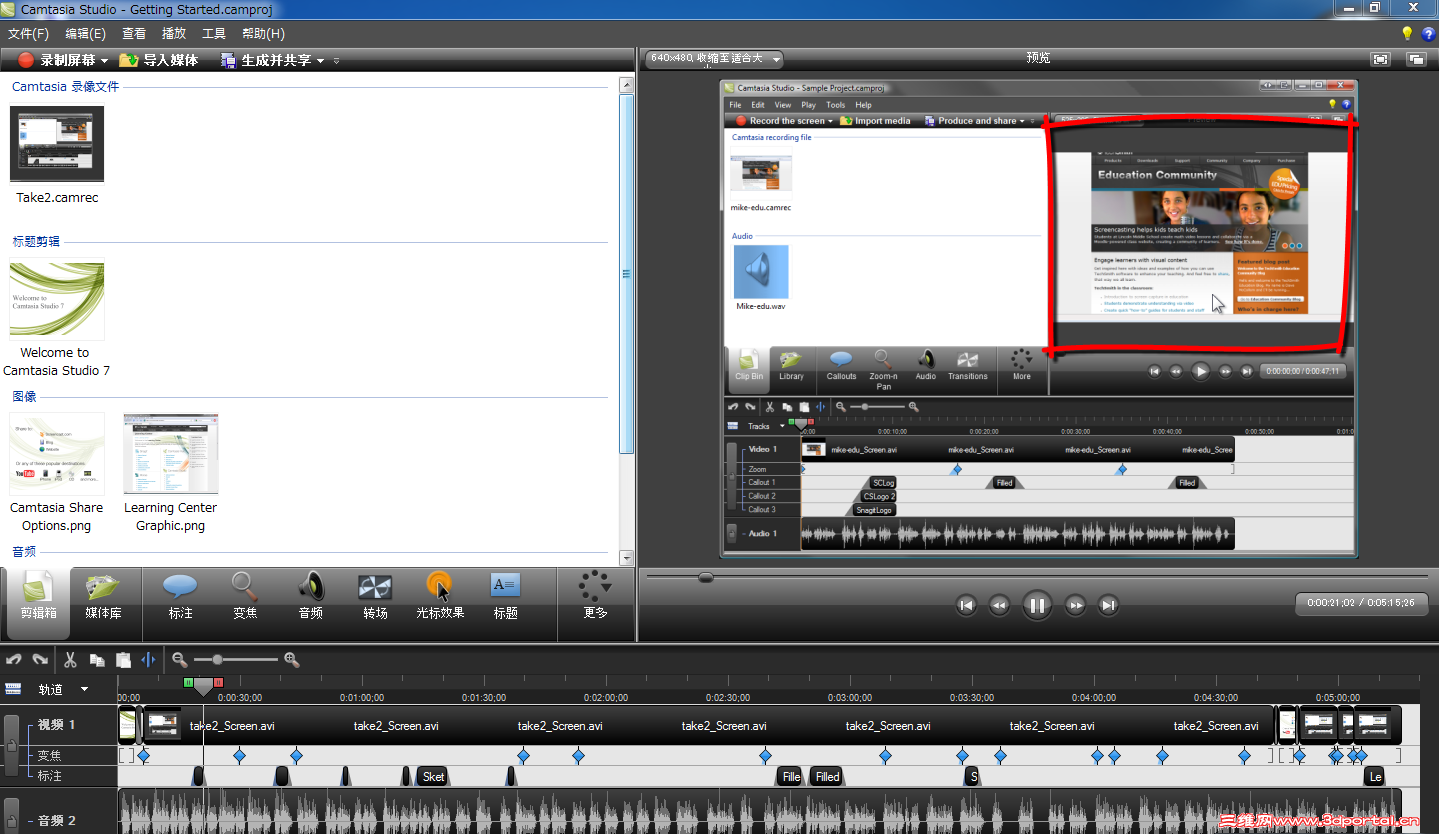Open the 帮助(H) menu

(x=263, y=34)
